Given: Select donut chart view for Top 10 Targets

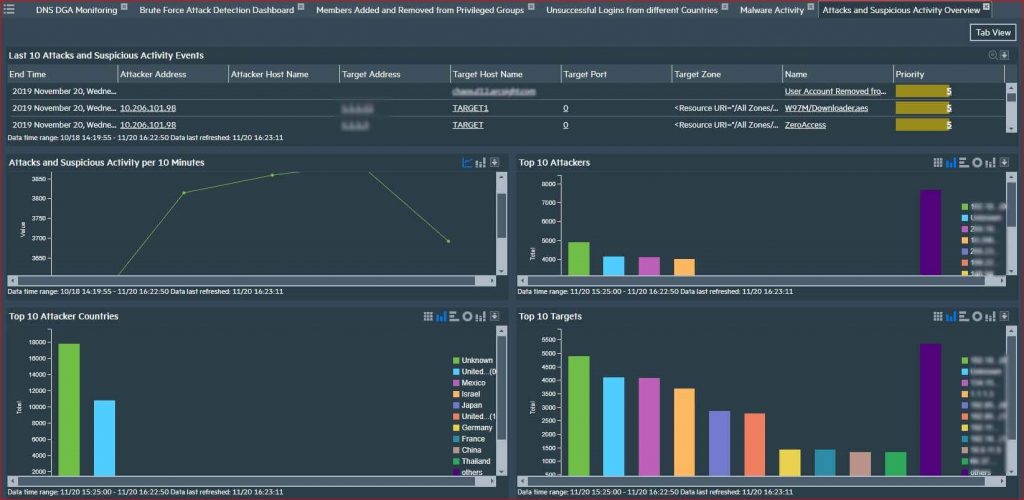Looking at the screenshot, I should coord(975,316).
